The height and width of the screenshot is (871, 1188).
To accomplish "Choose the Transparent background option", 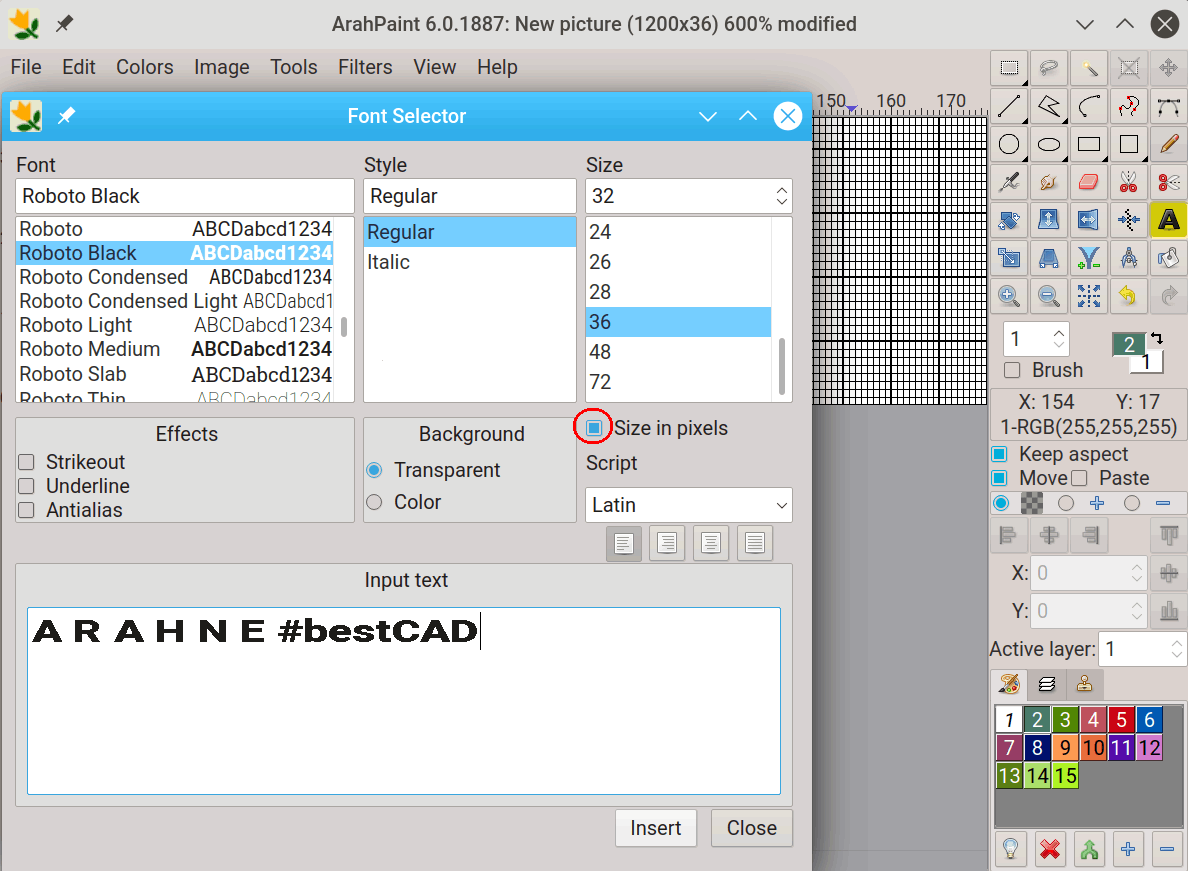I will (x=374, y=470).
